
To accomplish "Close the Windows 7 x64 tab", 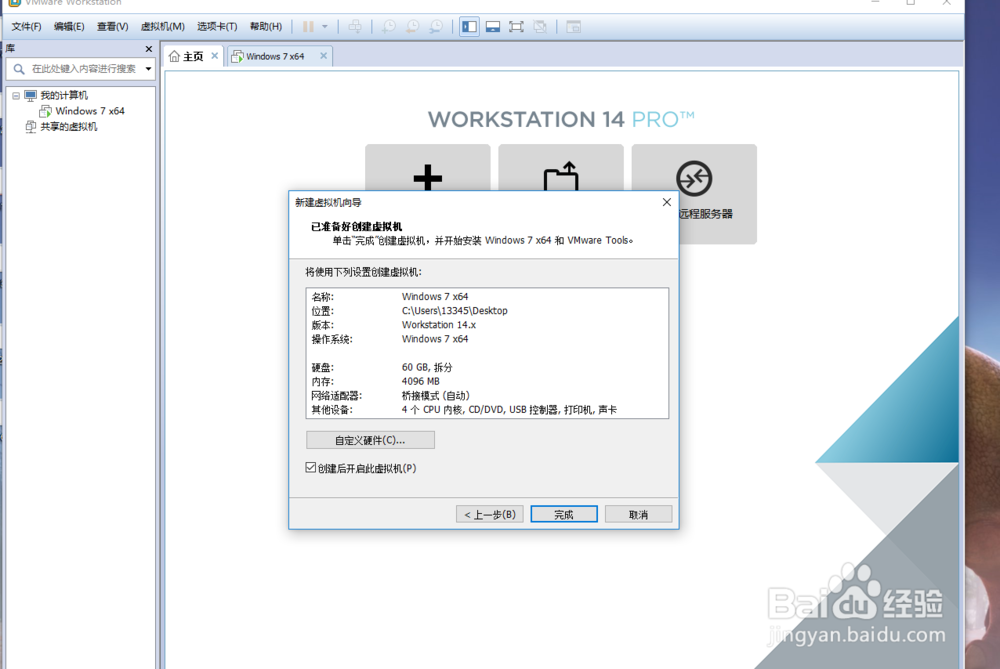I will tap(323, 56).
